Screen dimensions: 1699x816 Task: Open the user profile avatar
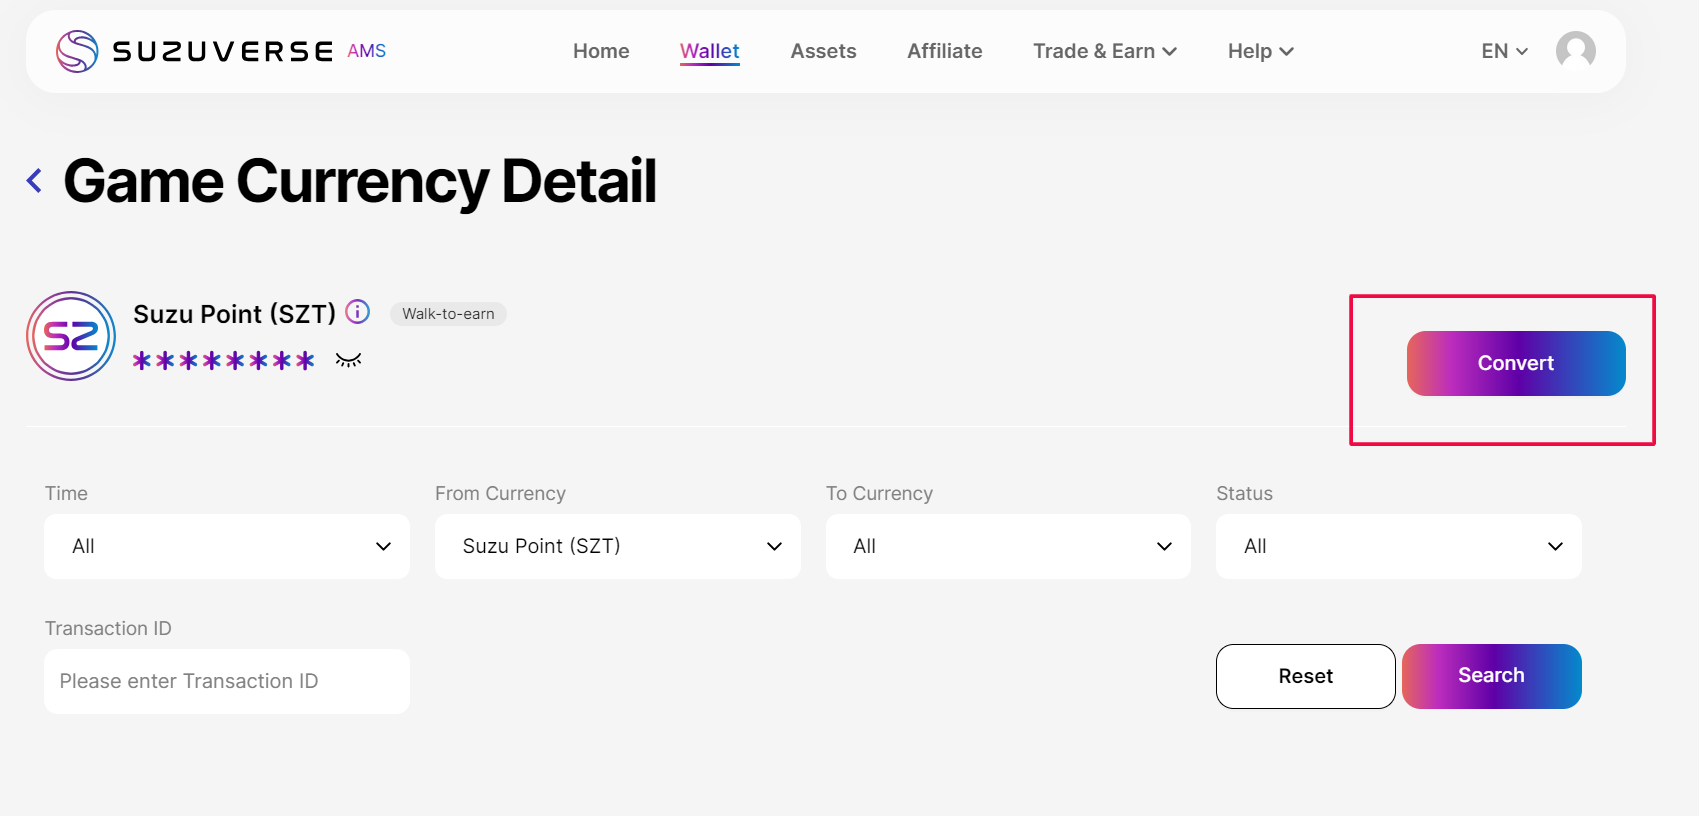tap(1575, 51)
